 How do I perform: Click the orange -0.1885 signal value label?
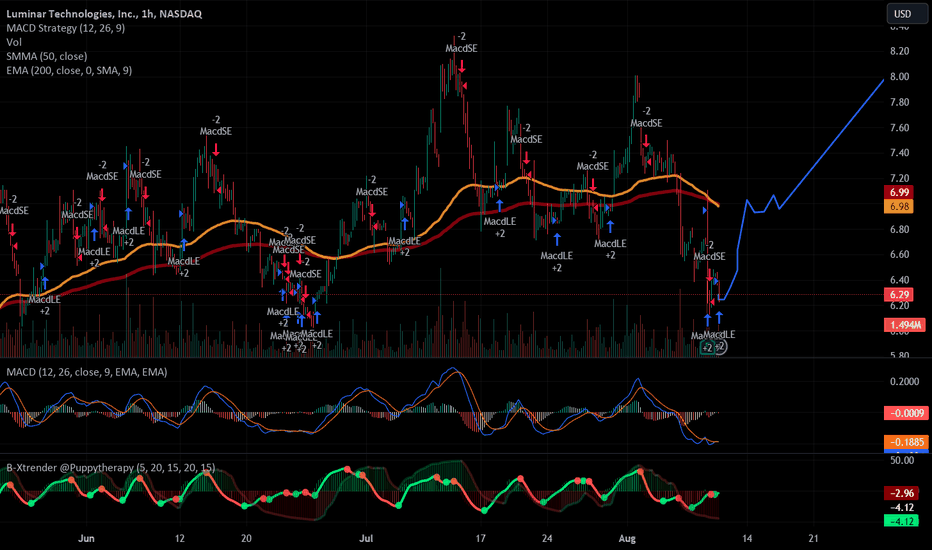(906, 442)
